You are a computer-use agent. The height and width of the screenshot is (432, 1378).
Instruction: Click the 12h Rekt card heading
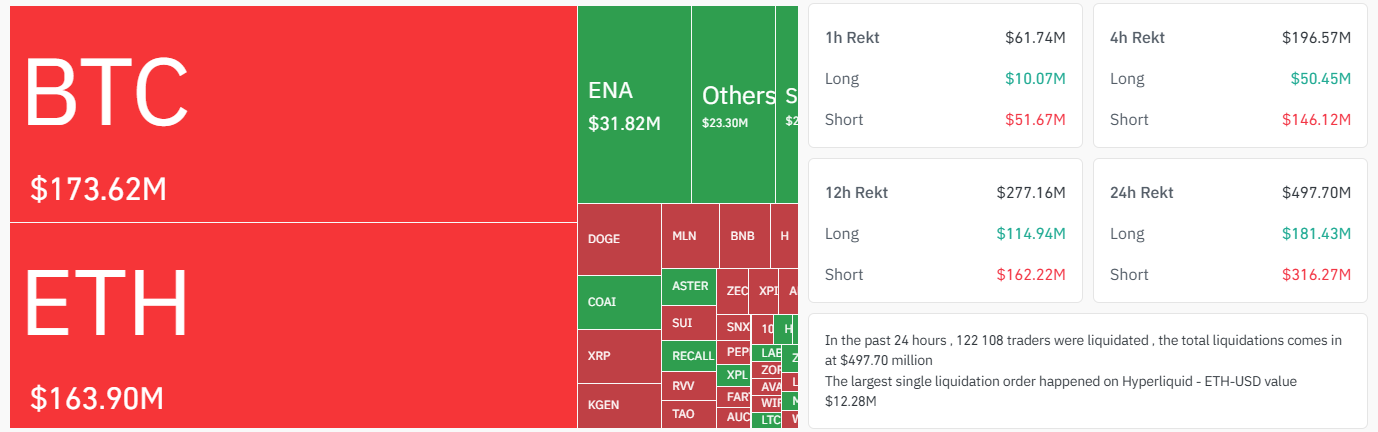tap(856, 192)
